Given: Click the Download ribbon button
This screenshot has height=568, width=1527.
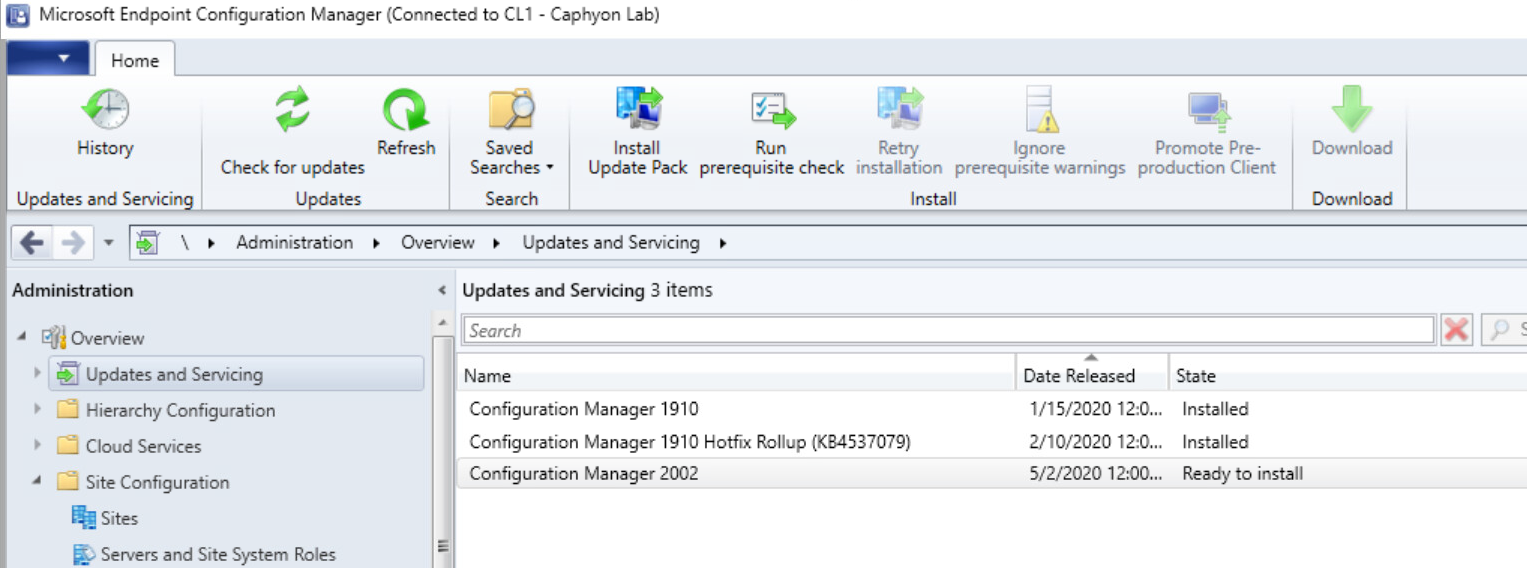Looking at the screenshot, I should point(1352,123).
